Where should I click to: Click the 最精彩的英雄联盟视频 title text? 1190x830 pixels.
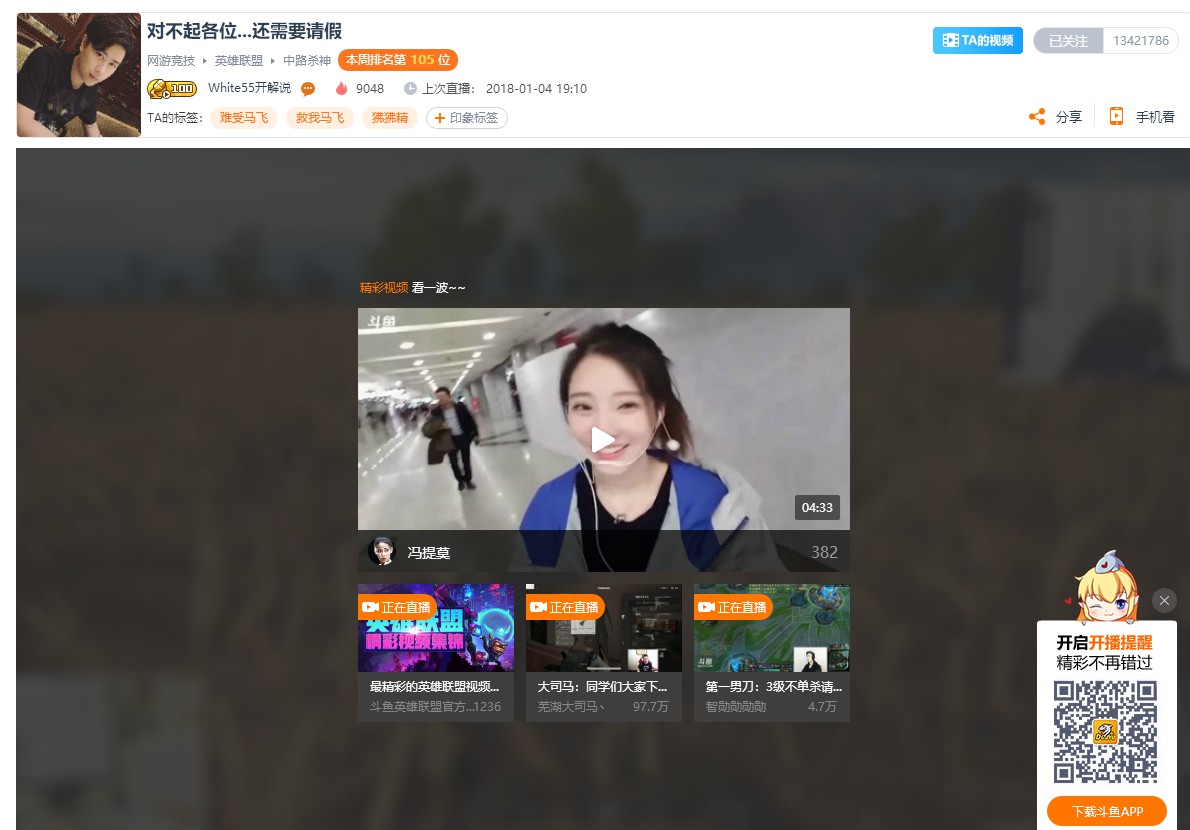434,687
